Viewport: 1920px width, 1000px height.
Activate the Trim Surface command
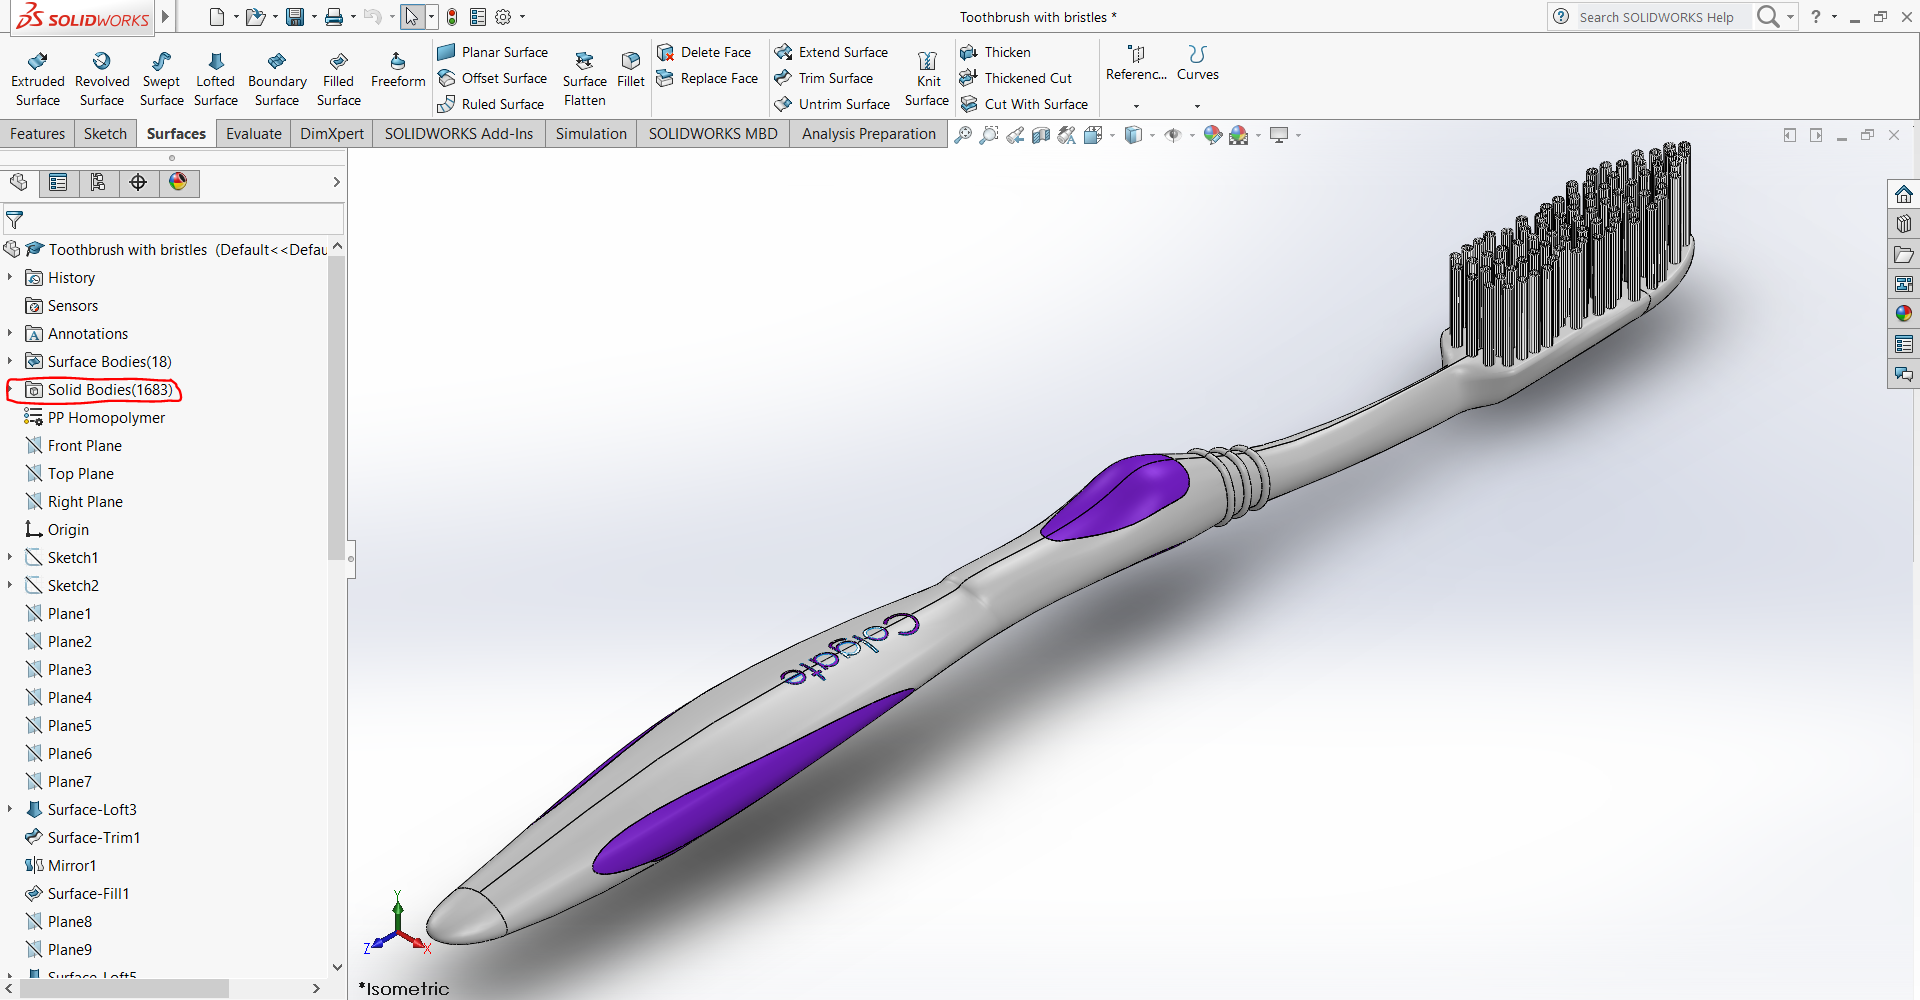click(824, 78)
